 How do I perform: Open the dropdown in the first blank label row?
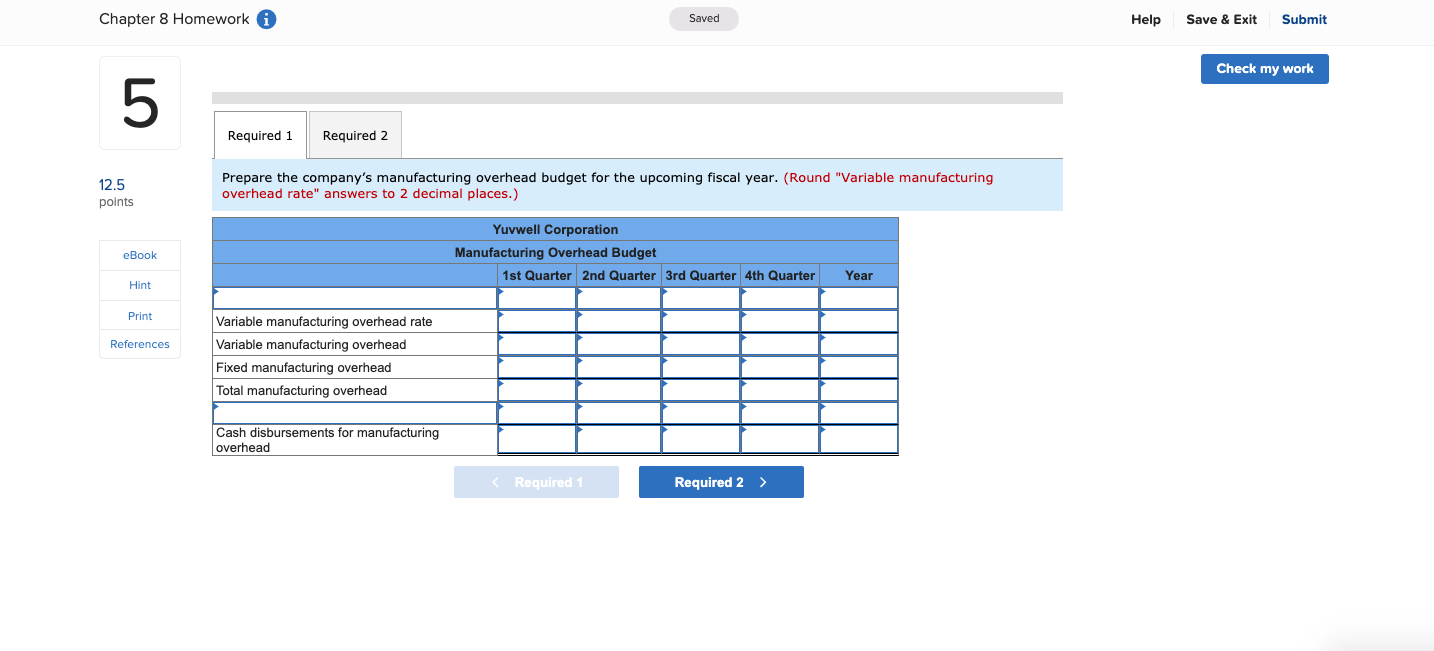click(355, 298)
